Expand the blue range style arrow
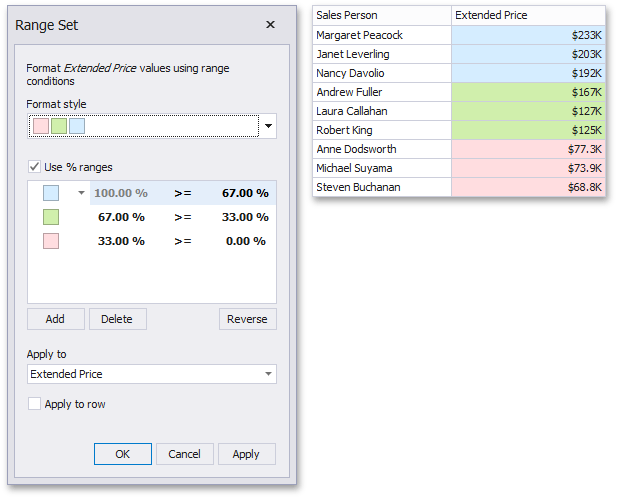619x500 pixels. pos(81,193)
